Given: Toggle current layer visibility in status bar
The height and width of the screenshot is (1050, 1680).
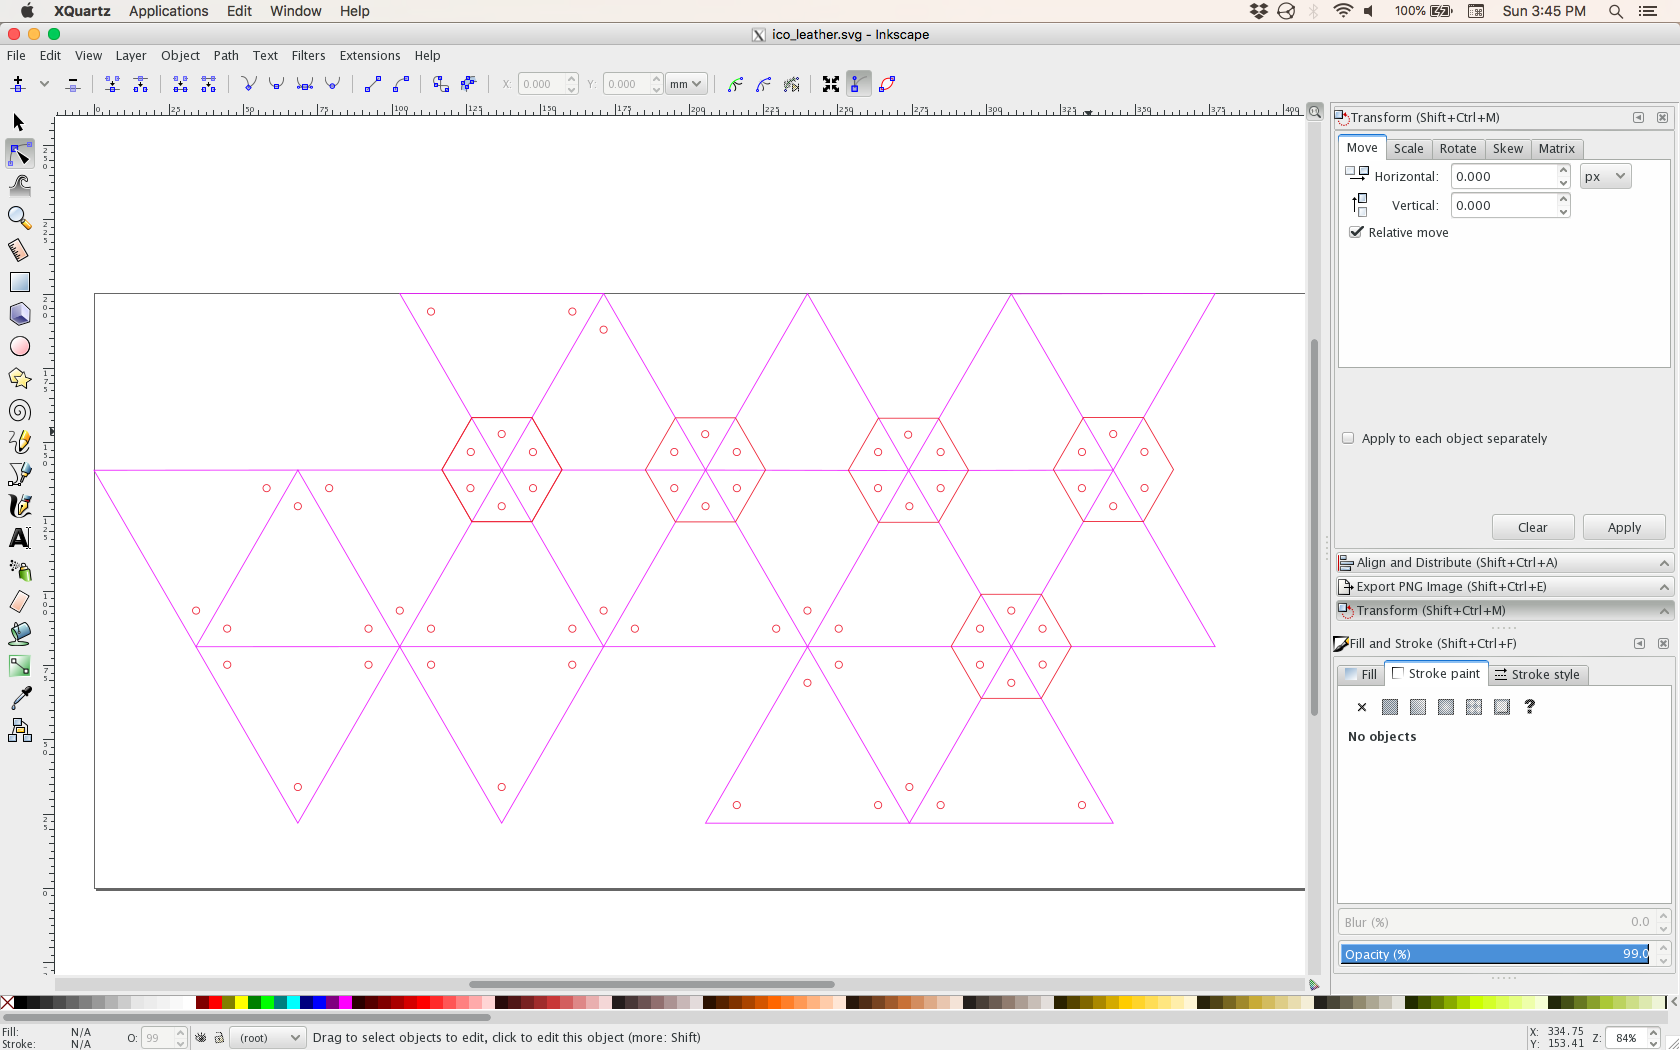Looking at the screenshot, I should point(201,1037).
